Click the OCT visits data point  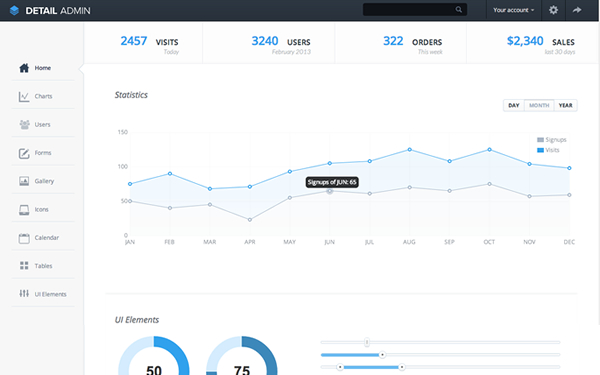[x=489, y=150]
